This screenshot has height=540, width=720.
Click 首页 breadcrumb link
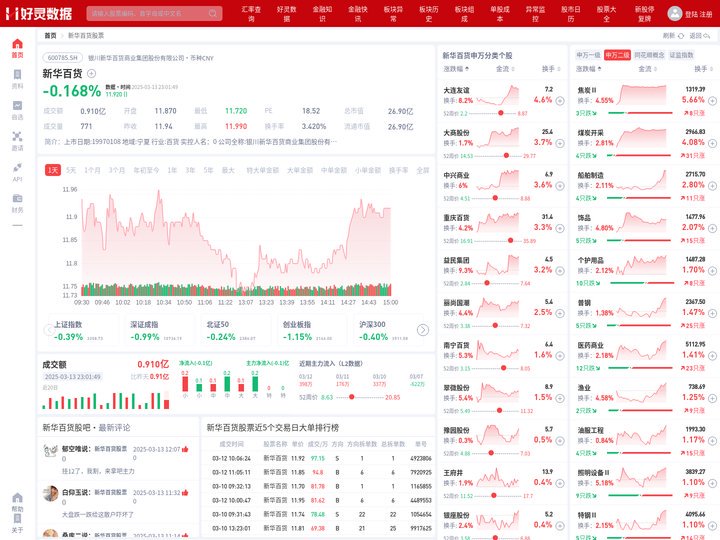point(50,35)
